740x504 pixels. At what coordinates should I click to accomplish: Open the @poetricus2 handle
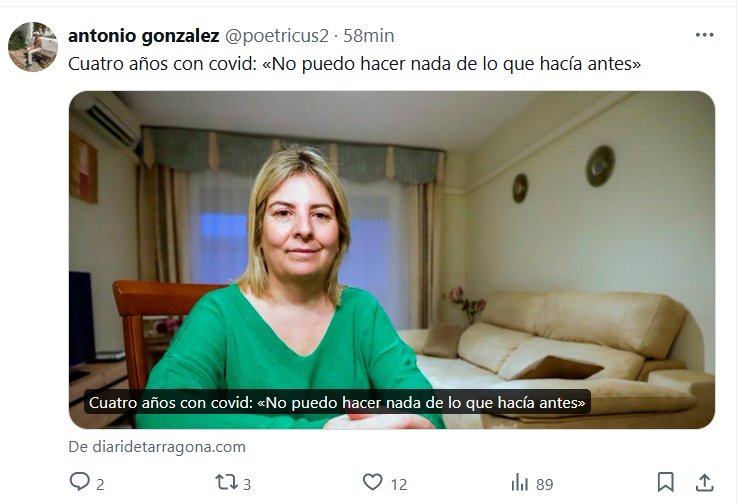(277, 36)
